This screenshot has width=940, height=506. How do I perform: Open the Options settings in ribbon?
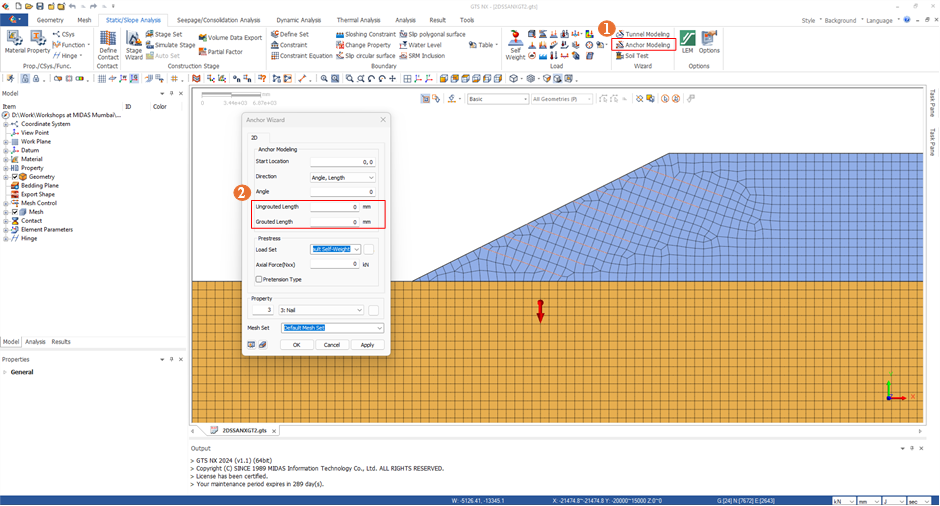click(709, 42)
